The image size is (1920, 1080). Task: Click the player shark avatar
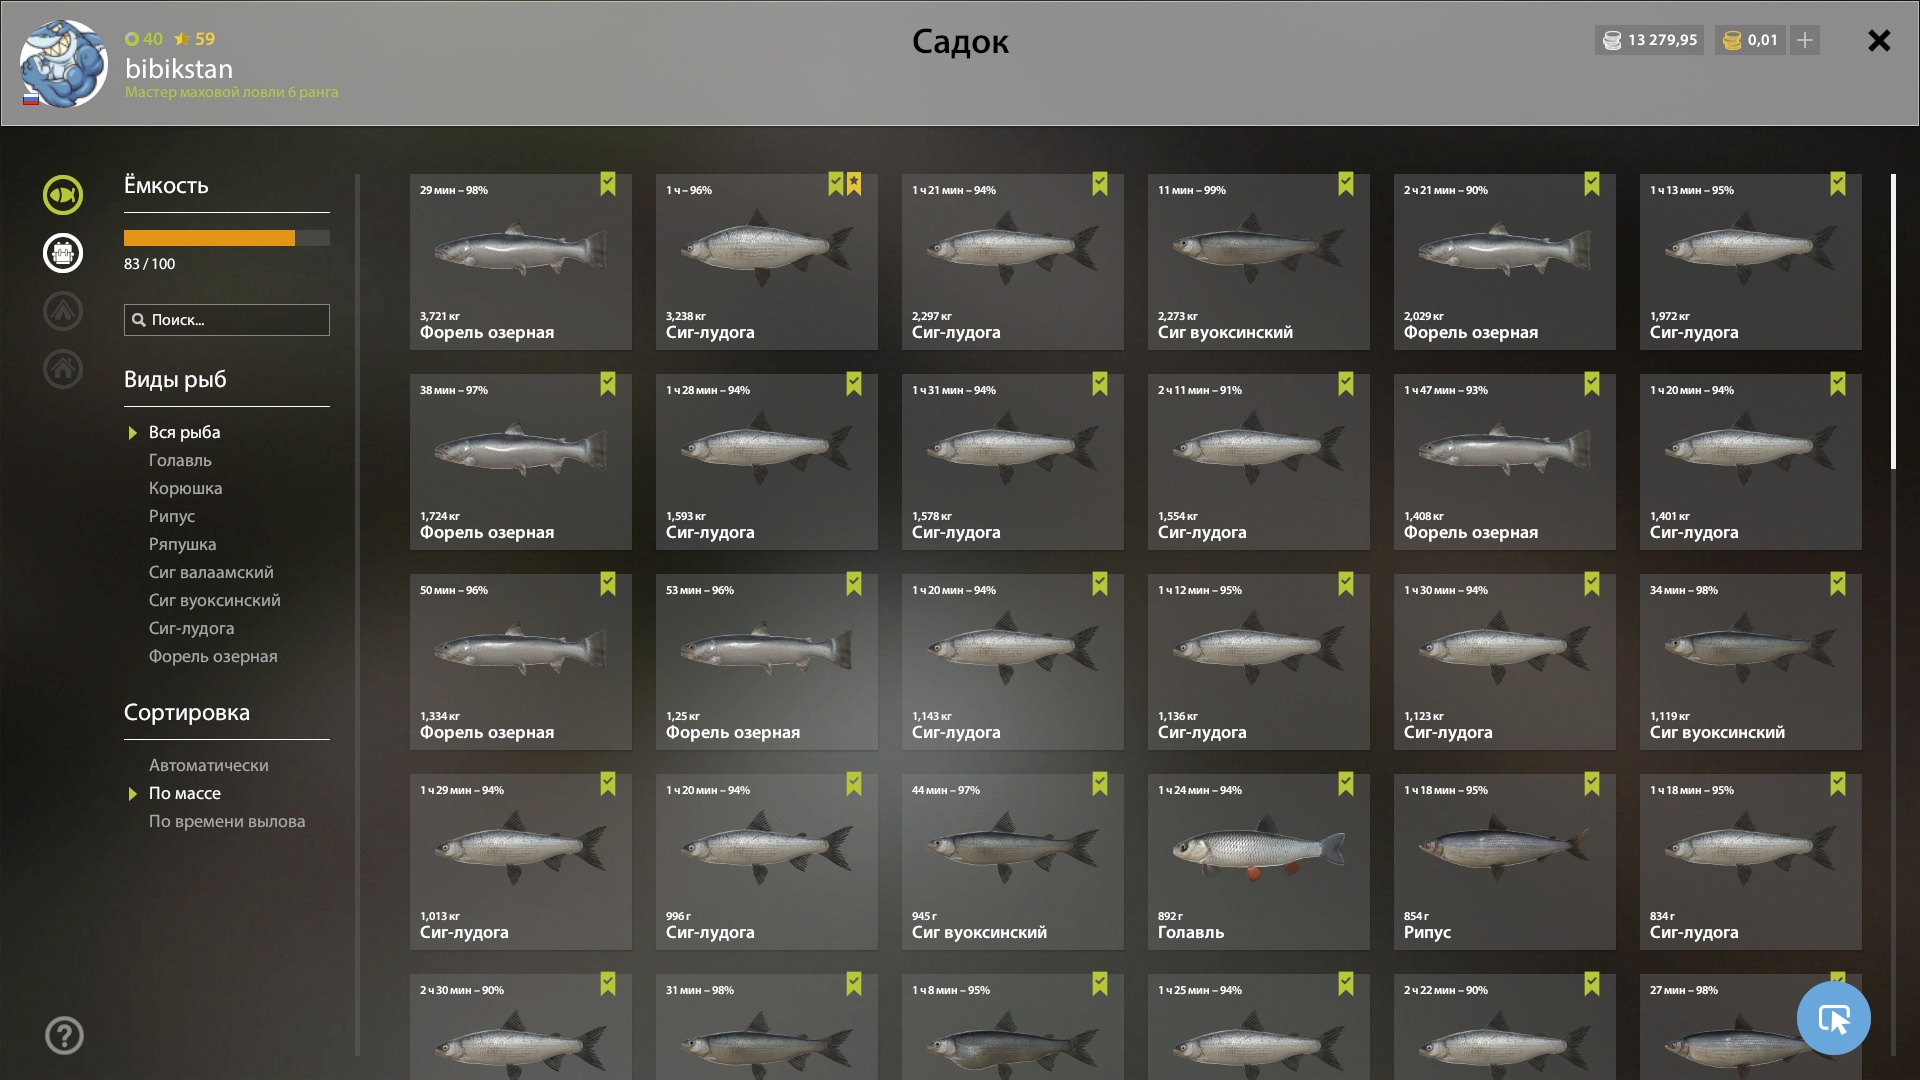(63, 63)
